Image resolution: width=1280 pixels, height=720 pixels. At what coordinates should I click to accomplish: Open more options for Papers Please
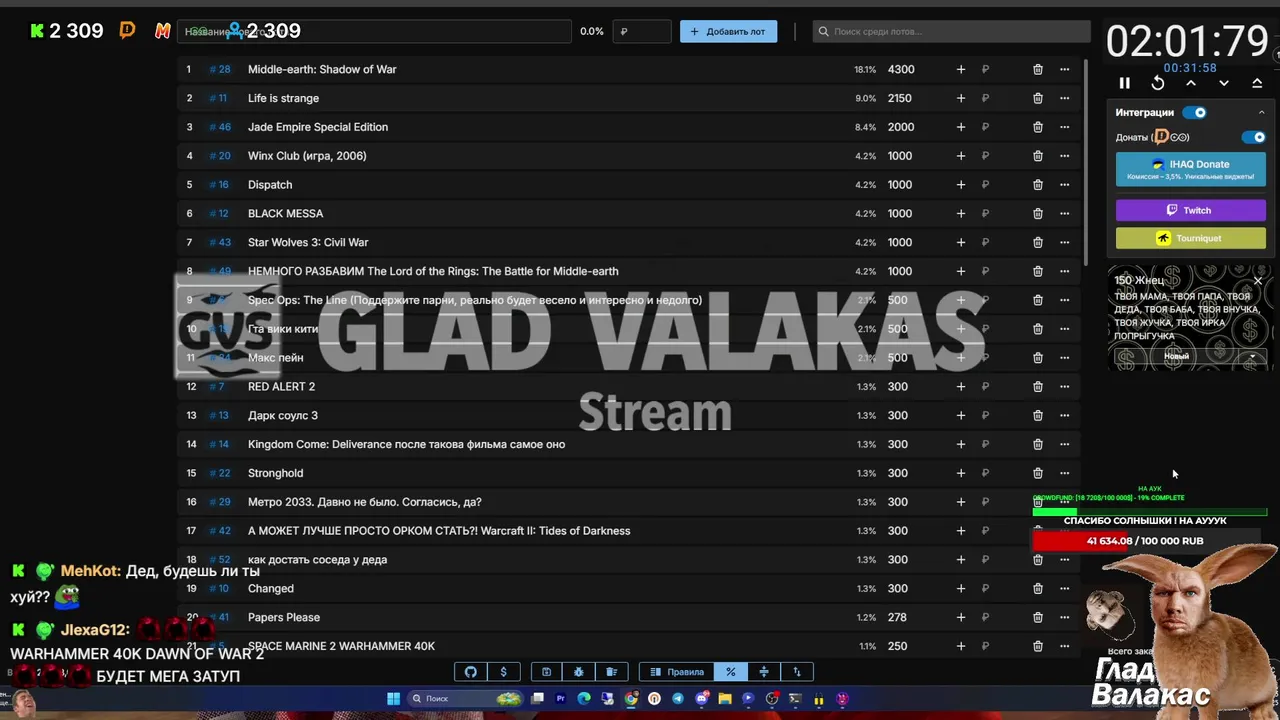coord(1064,617)
